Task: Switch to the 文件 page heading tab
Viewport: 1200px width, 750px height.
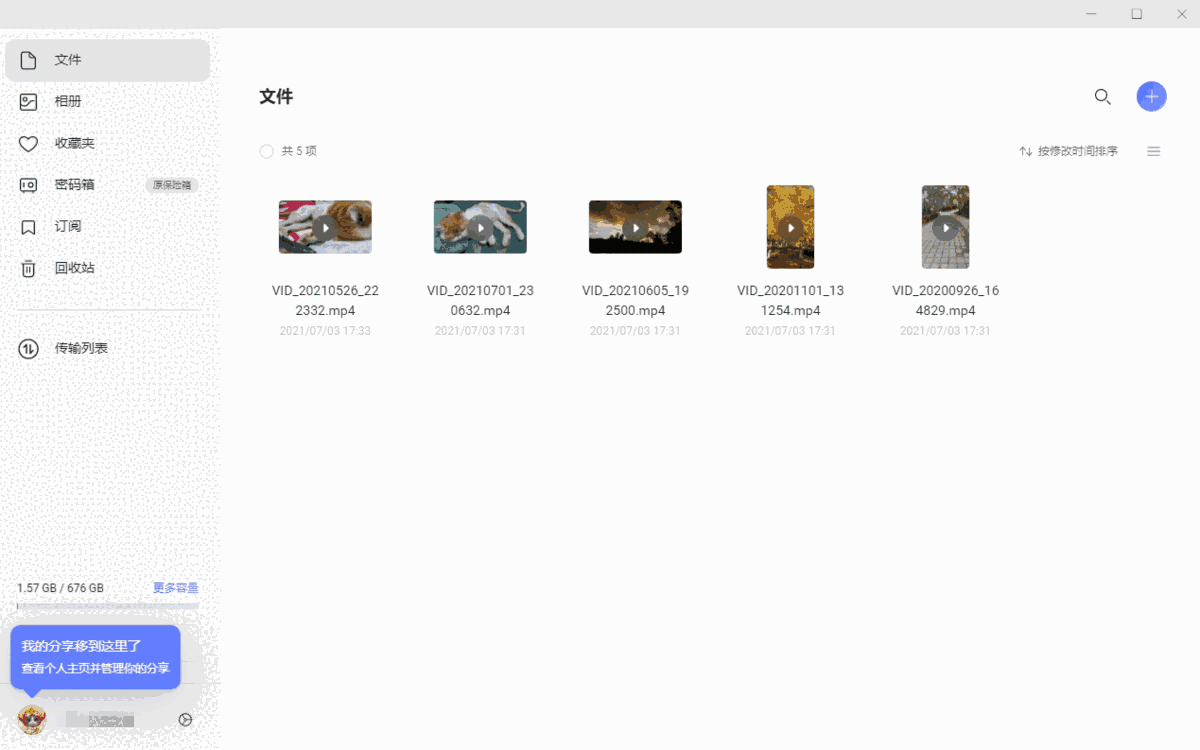Action: coord(276,96)
